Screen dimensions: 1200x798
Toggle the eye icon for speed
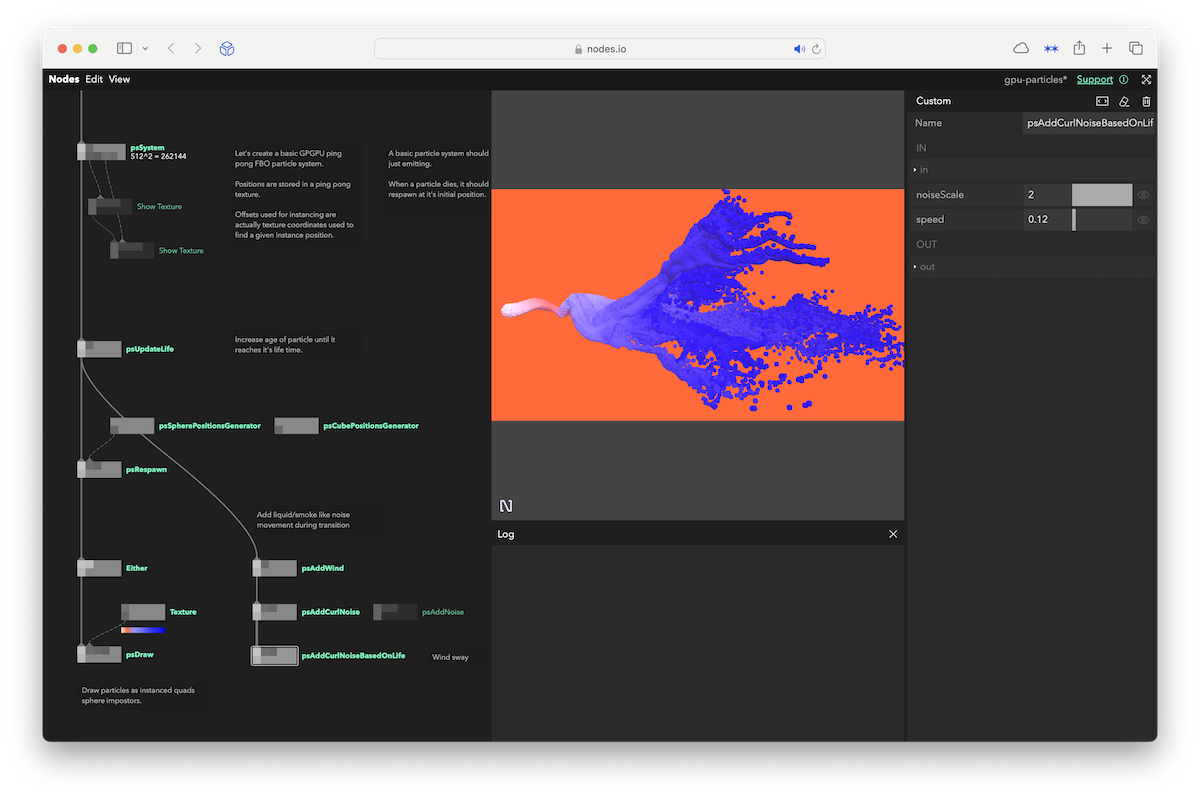pos(1142,219)
